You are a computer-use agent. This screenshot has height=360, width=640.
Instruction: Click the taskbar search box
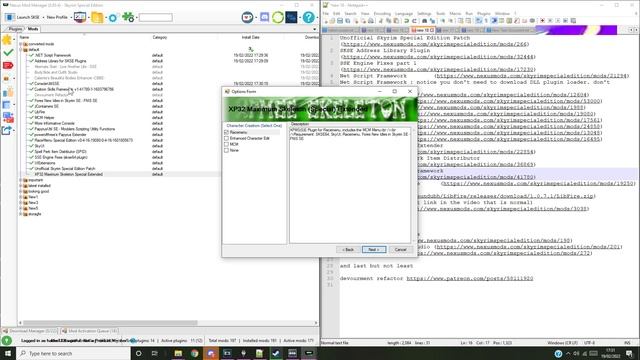(x=73, y=353)
